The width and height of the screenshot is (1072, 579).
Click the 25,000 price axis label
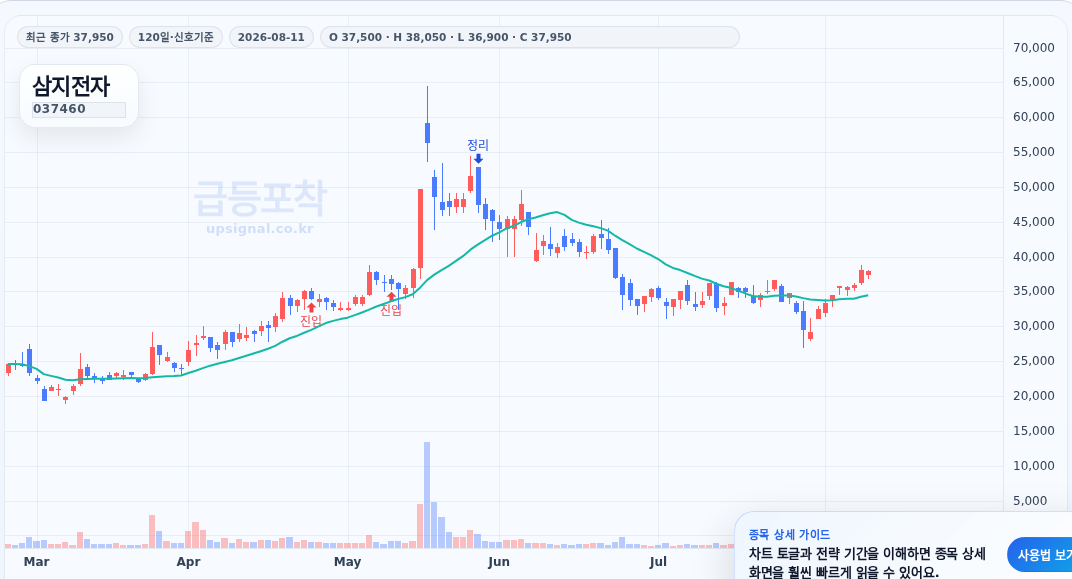(x=1033, y=360)
